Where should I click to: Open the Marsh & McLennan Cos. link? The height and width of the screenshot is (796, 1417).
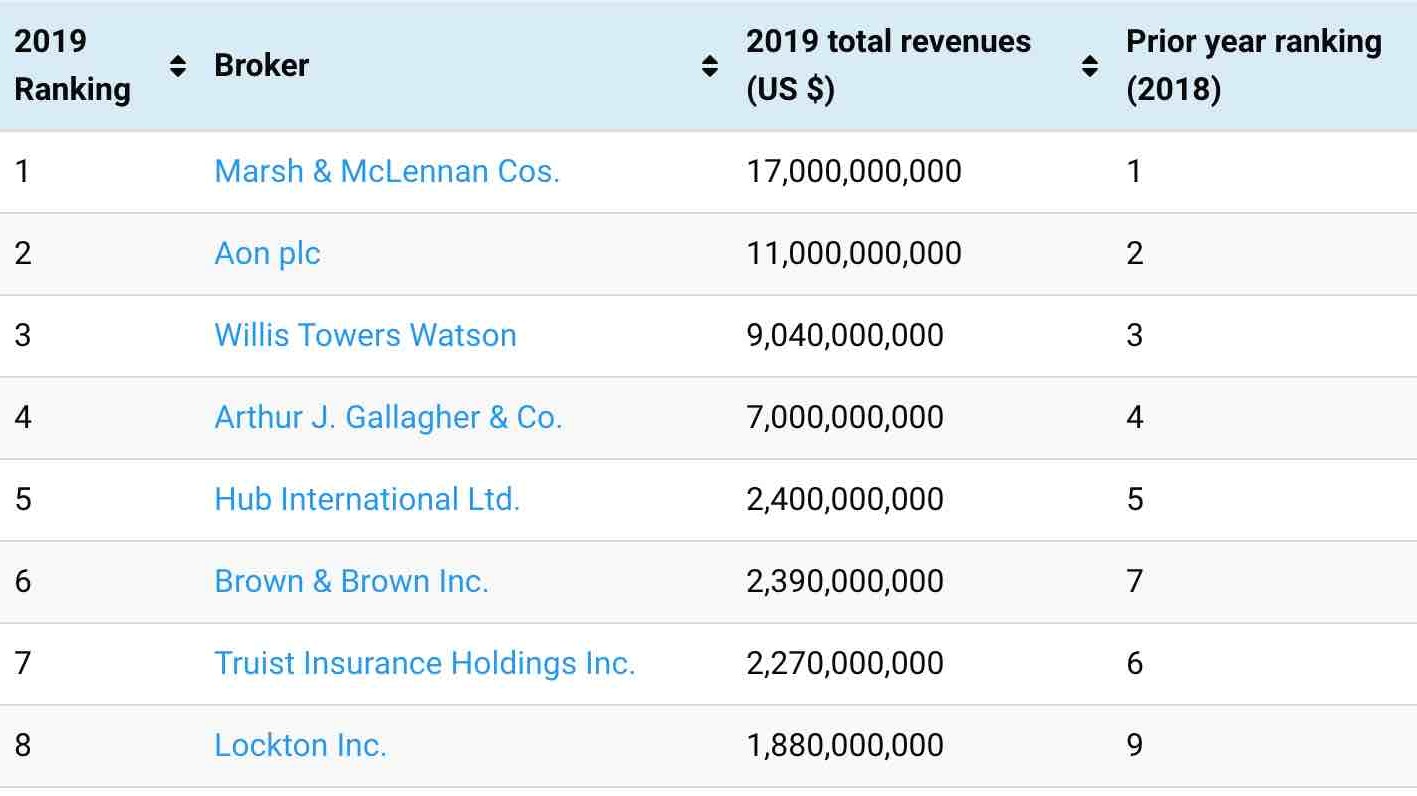click(x=387, y=171)
